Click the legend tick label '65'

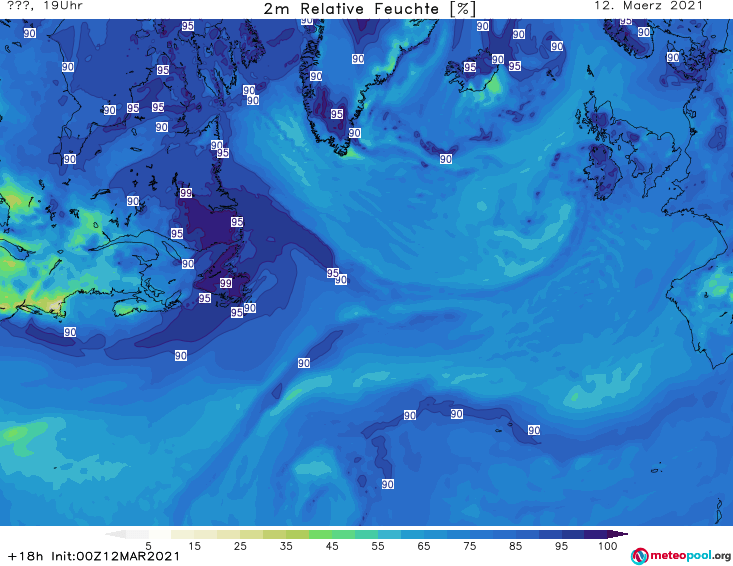click(424, 546)
